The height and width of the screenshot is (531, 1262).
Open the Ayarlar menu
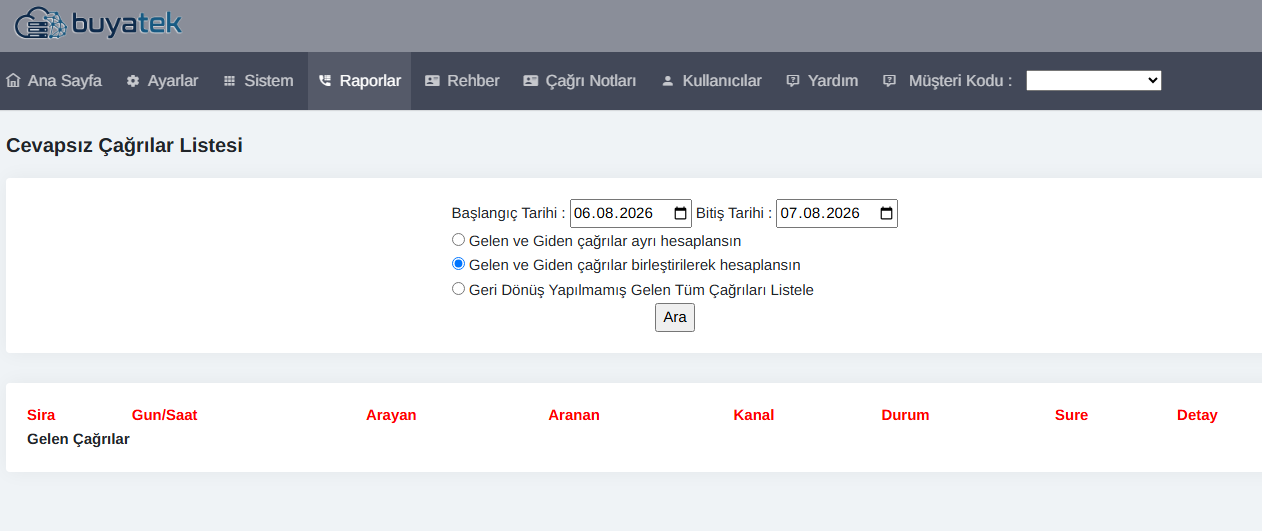tap(162, 81)
